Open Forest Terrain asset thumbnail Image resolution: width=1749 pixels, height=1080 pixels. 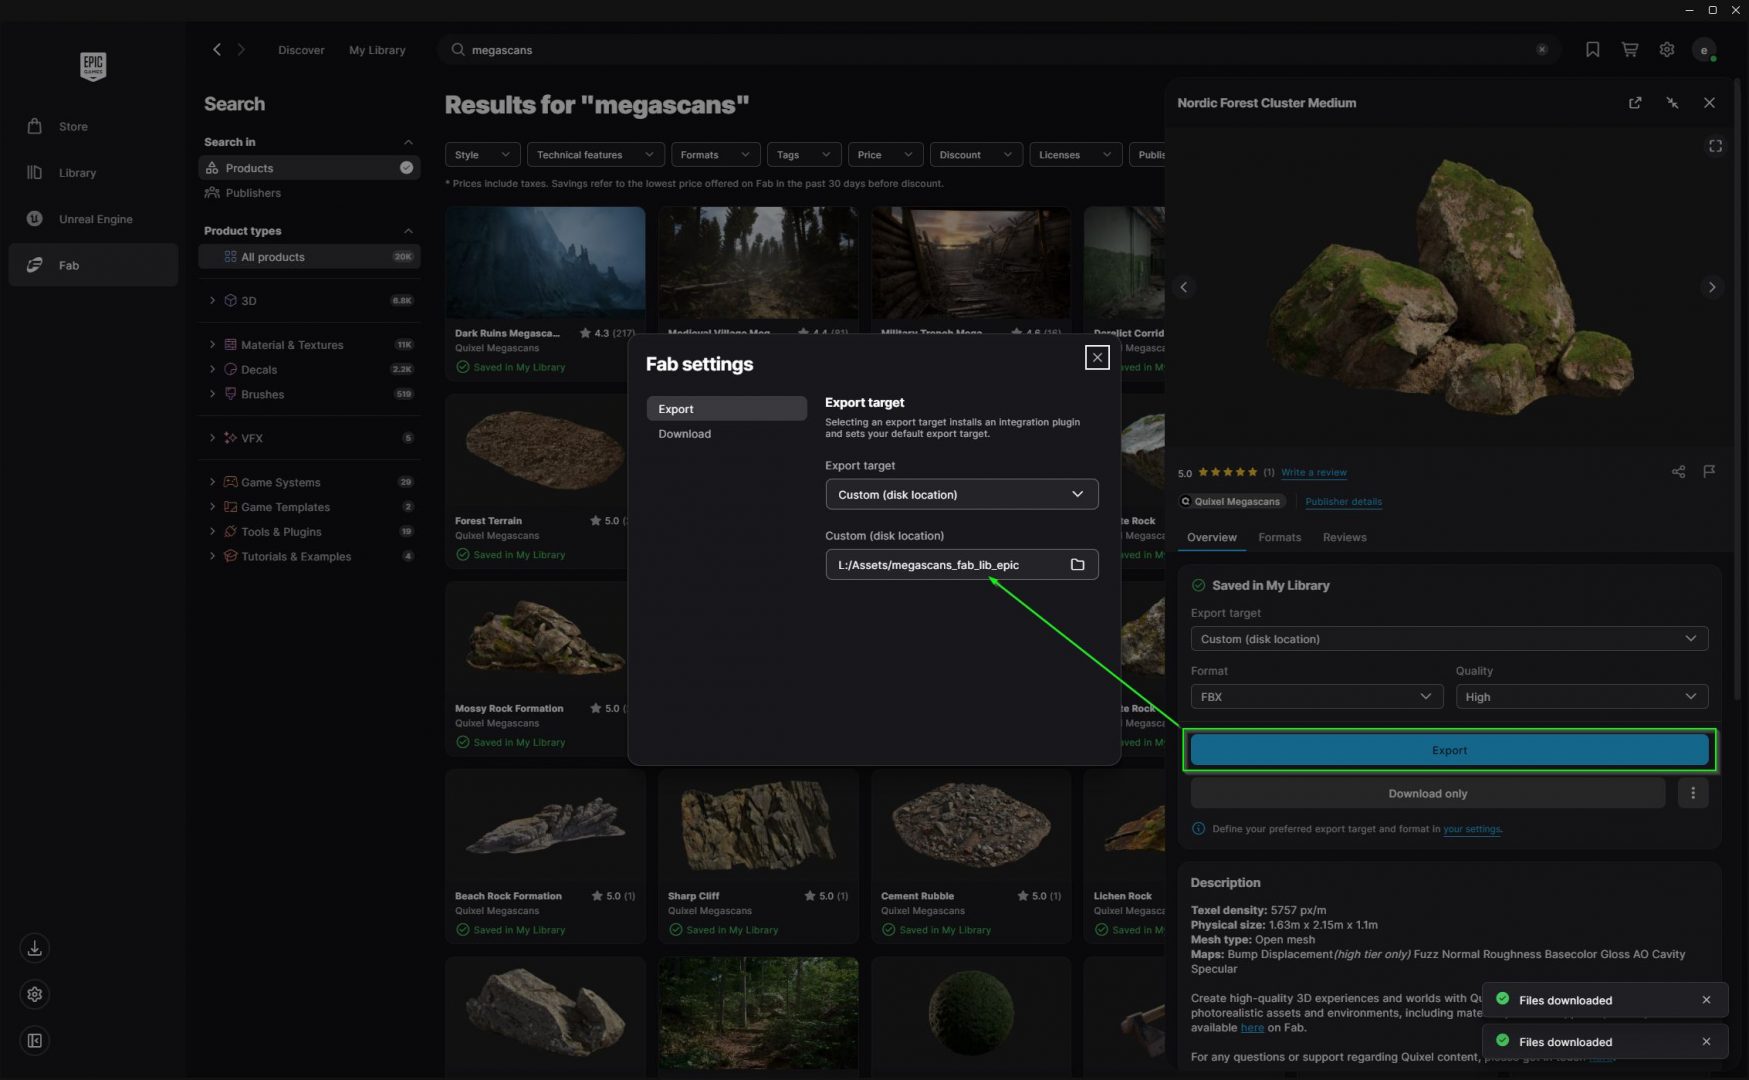click(544, 452)
